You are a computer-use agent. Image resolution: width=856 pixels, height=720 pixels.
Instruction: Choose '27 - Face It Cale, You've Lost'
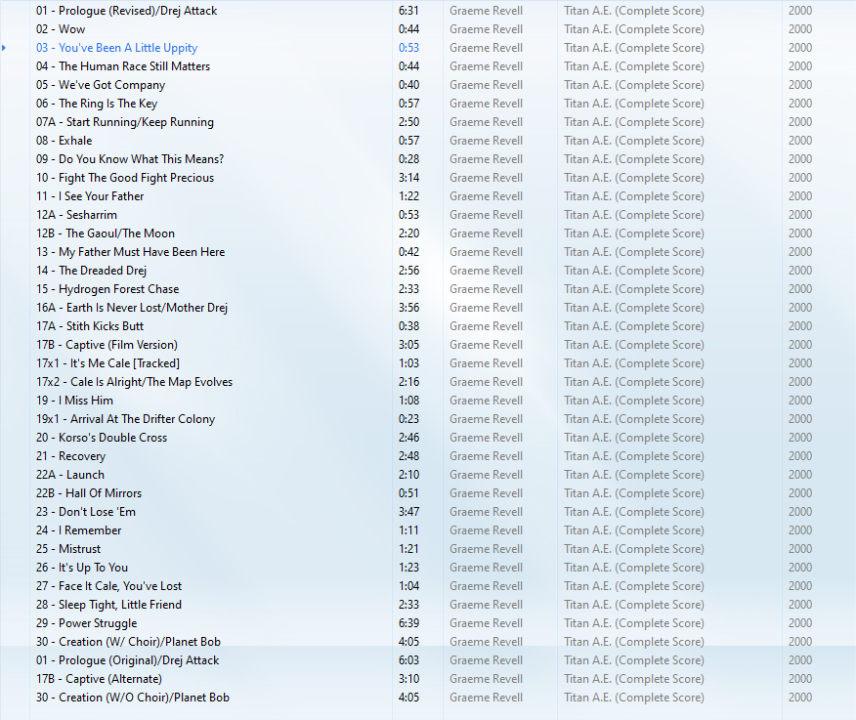click(x=109, y=586)
